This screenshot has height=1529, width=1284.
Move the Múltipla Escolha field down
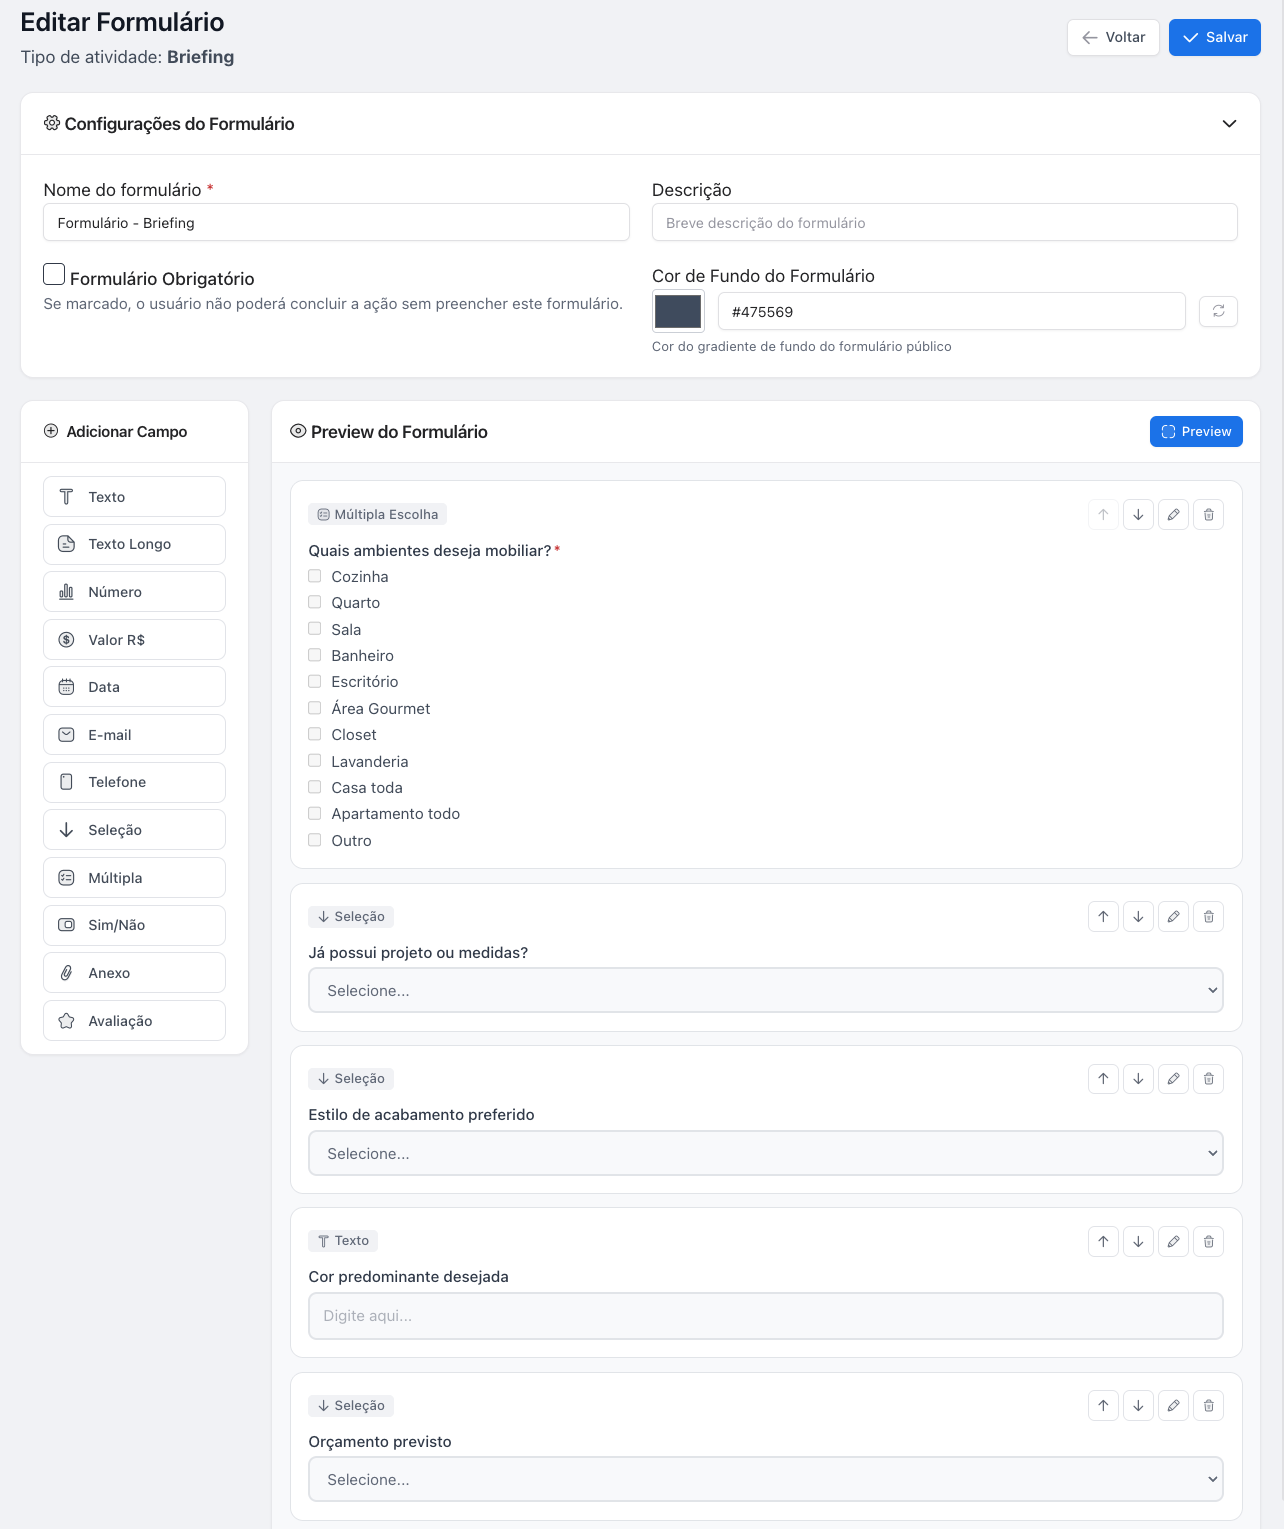coord(1138,515)
